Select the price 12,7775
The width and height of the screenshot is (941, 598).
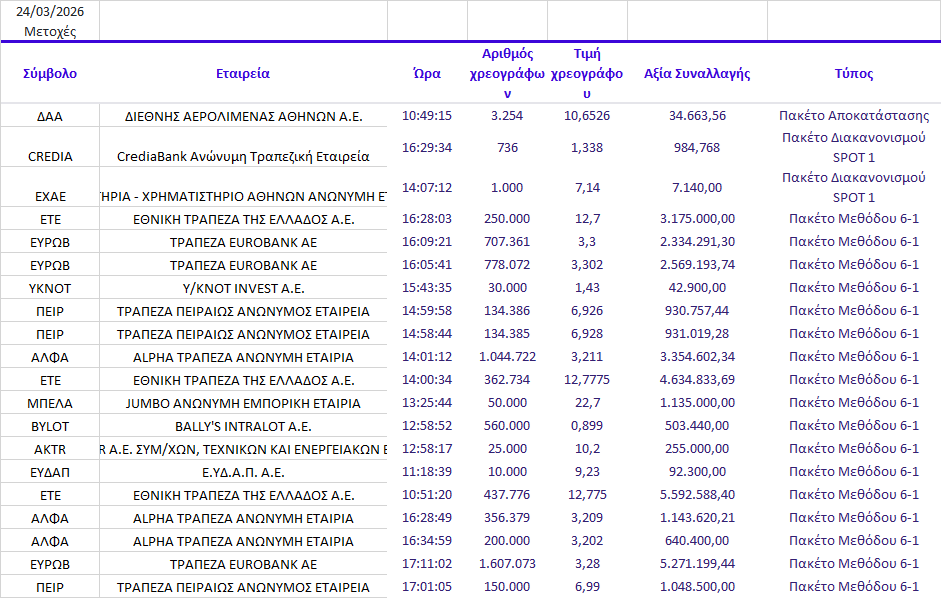[x=587, y=380]
